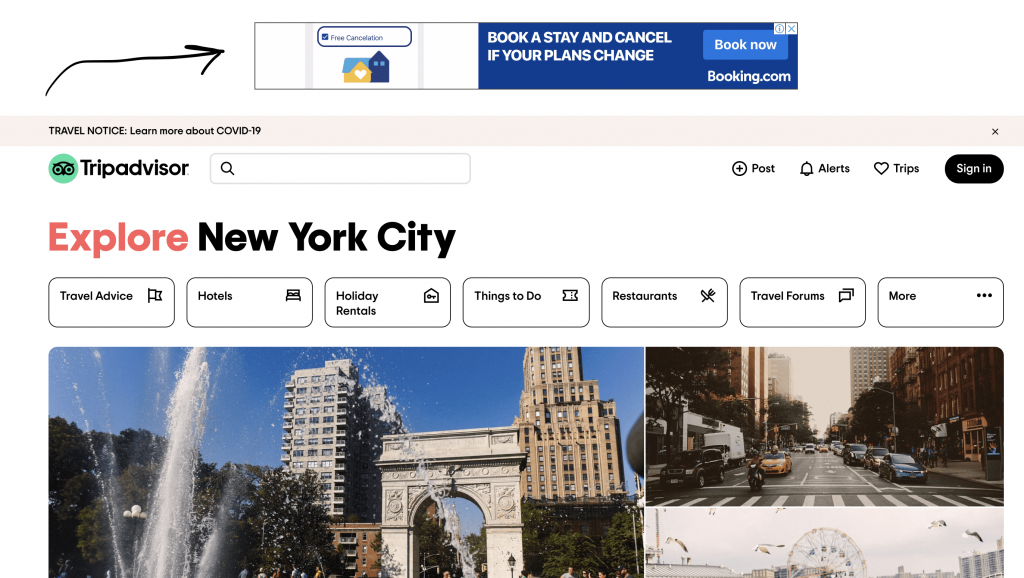This screenshot has height=578, width=1024.
Task: Click the house illustration in the ad
Action: coord(366,67)
